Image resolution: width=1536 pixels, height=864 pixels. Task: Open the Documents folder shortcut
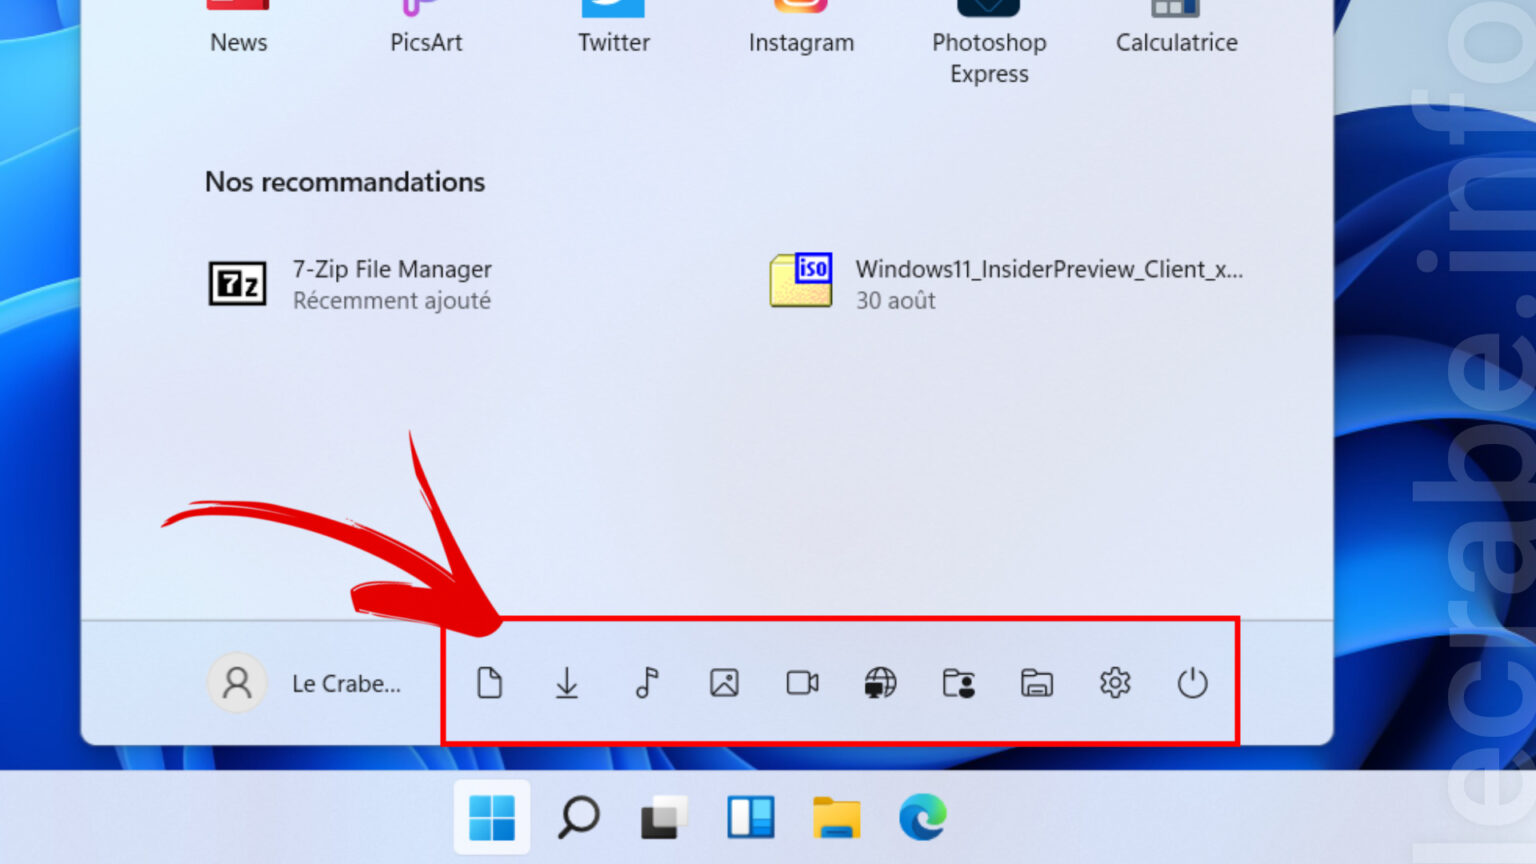489,683
